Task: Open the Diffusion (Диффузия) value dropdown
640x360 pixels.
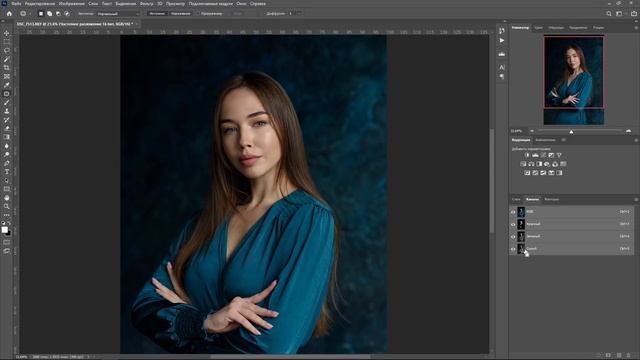Action: click(x=300, y=13)
